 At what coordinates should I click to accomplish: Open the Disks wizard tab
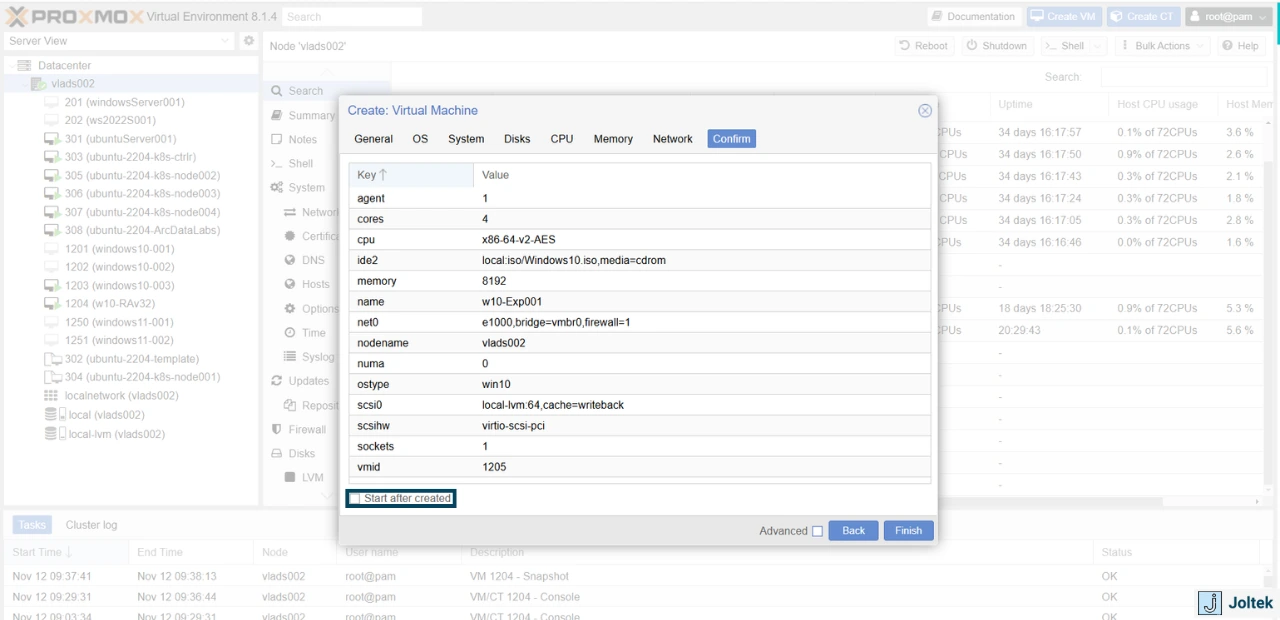tap(517, 139)
